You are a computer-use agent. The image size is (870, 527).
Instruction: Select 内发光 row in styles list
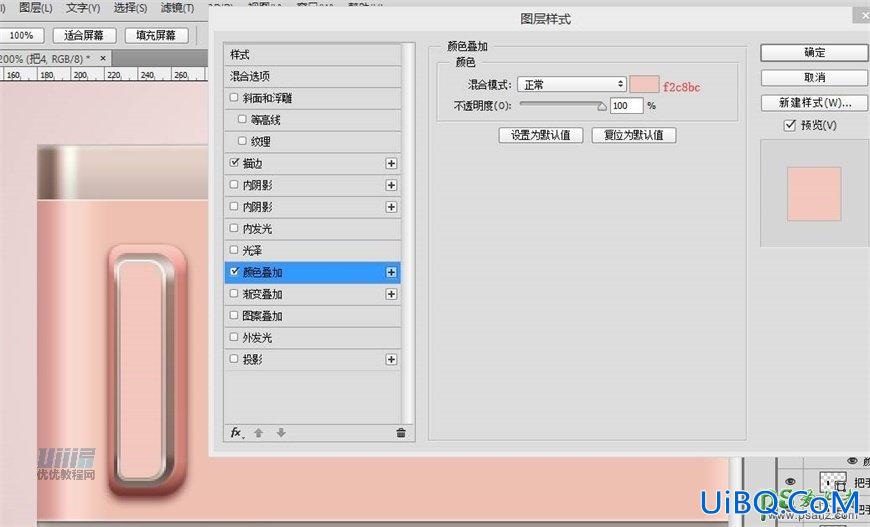(312, 229)
